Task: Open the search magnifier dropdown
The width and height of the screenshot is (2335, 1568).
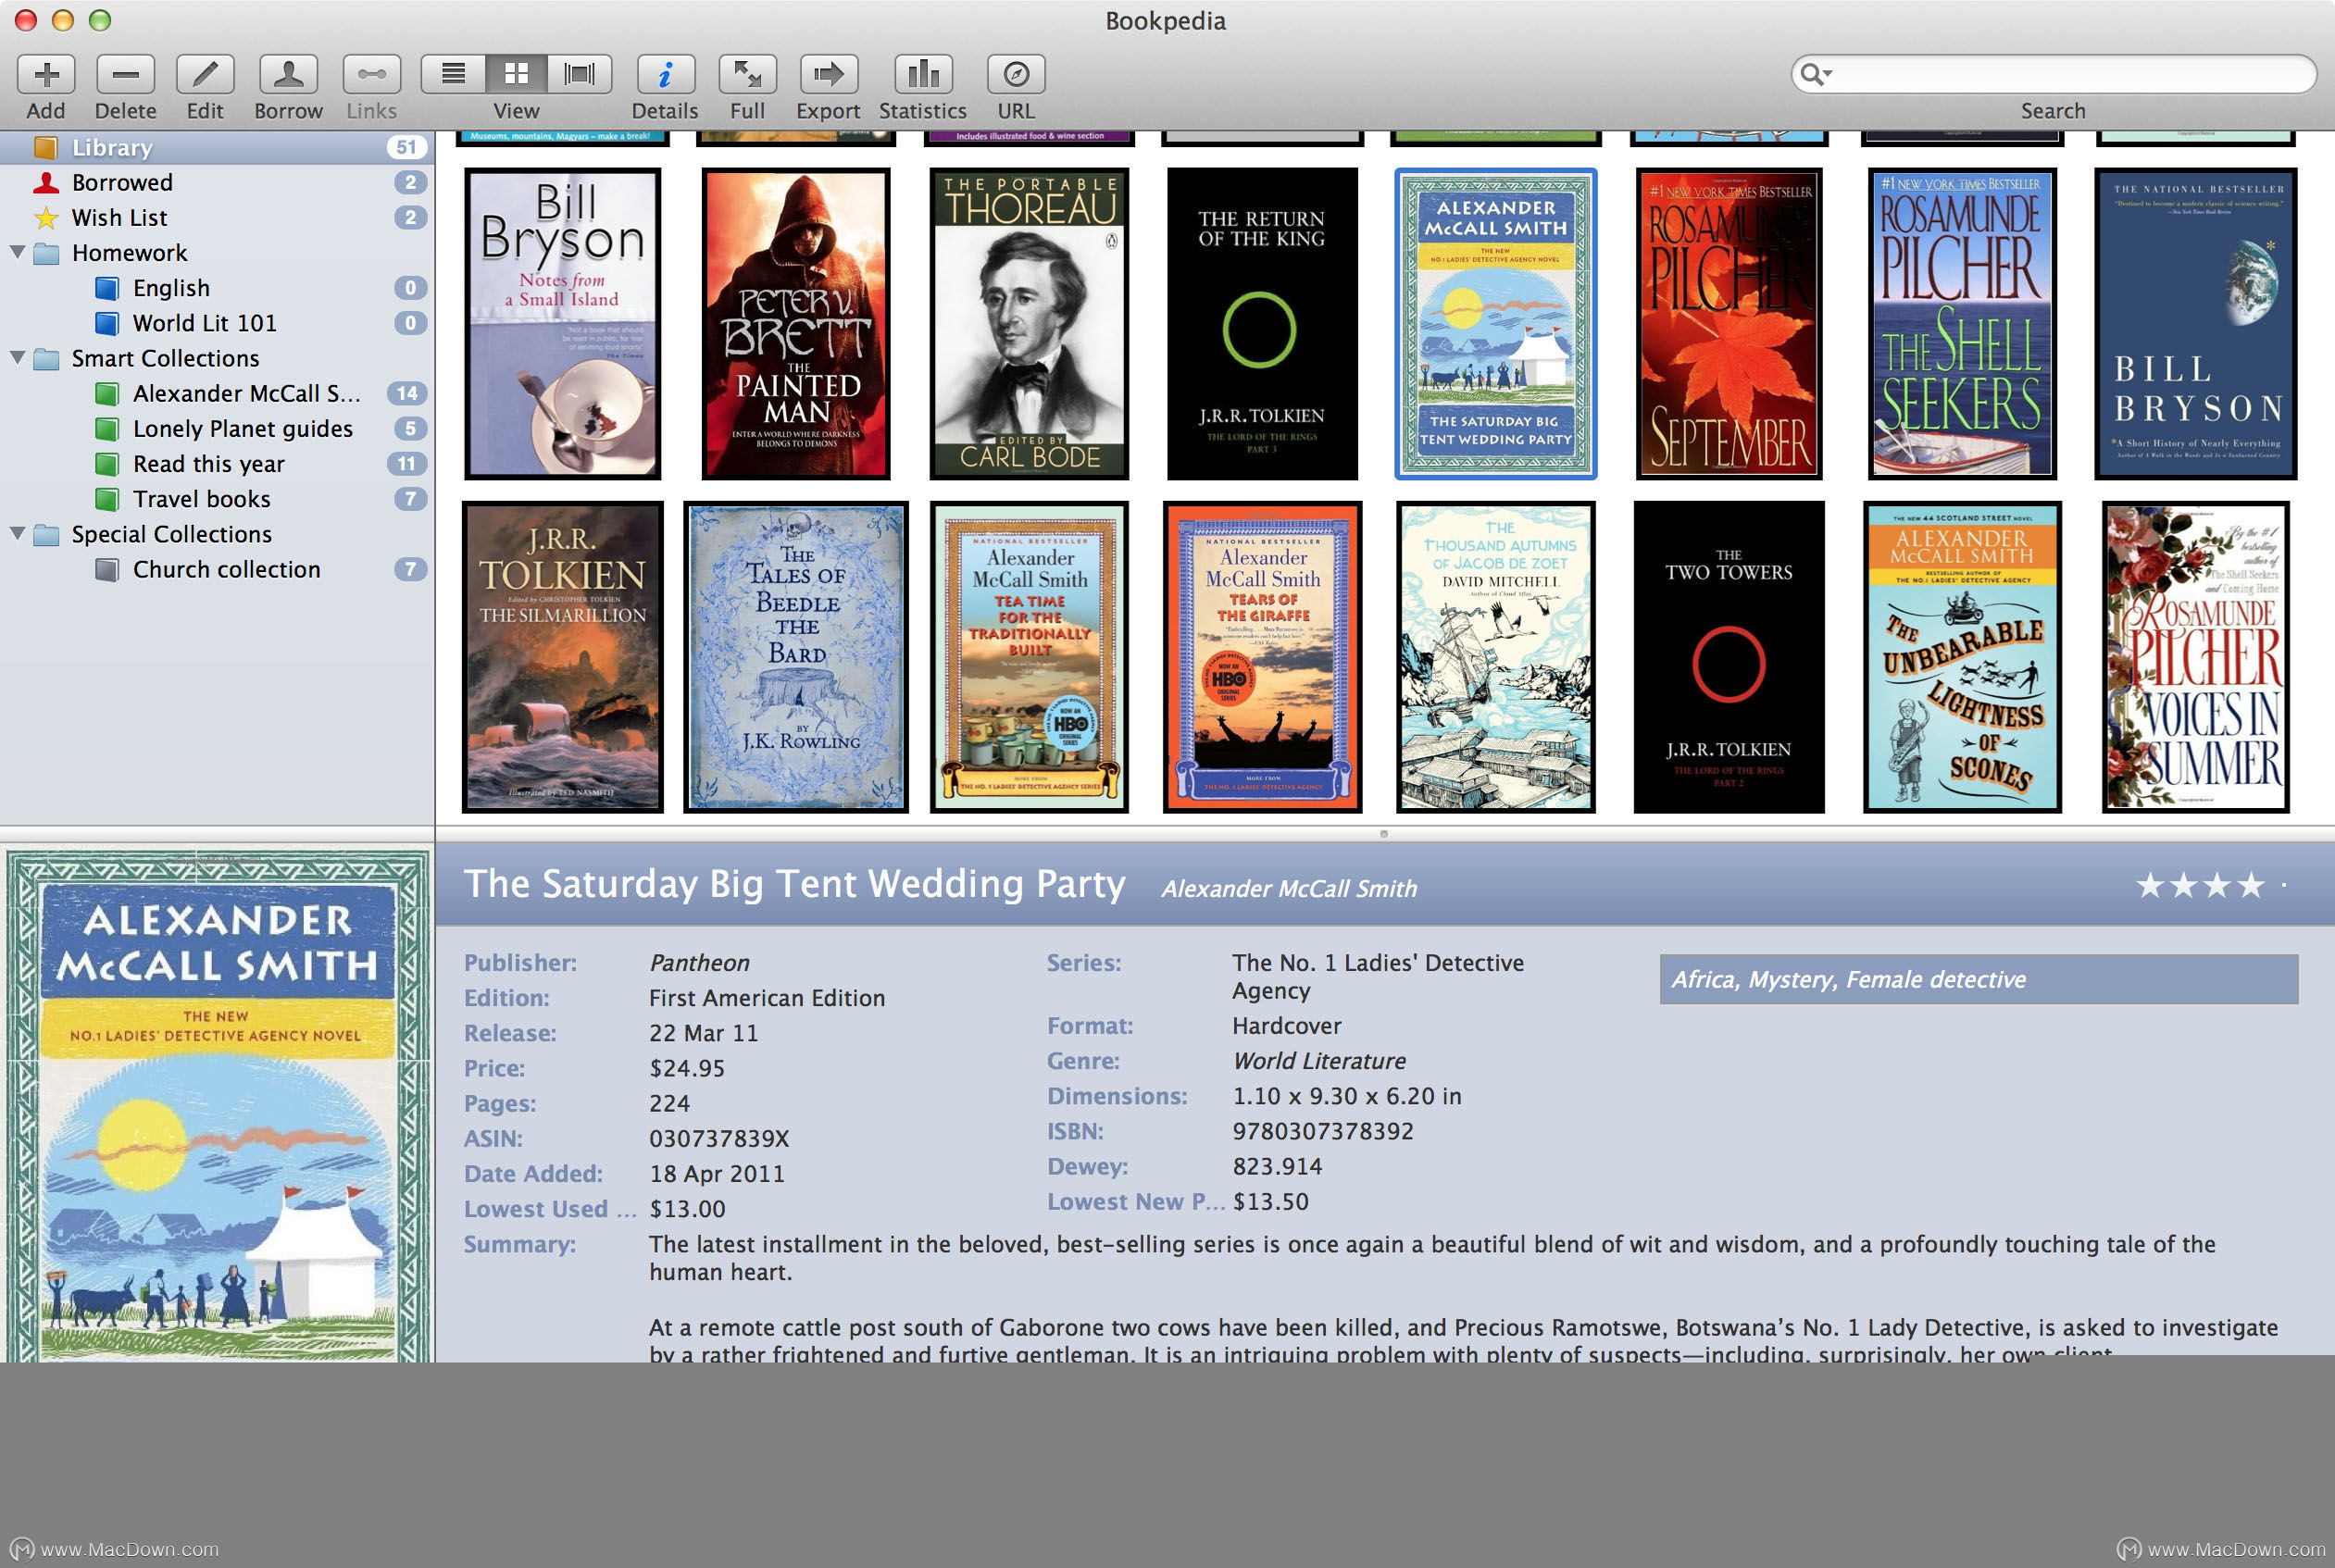Action: coord(1815,74)
